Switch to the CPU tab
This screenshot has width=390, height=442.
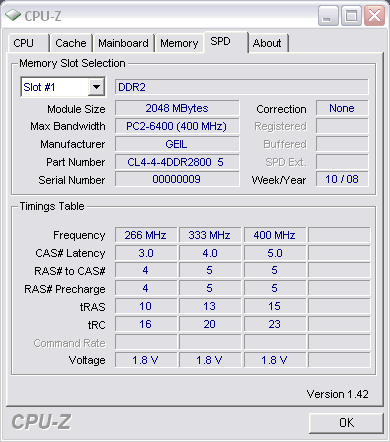point(28,43)
